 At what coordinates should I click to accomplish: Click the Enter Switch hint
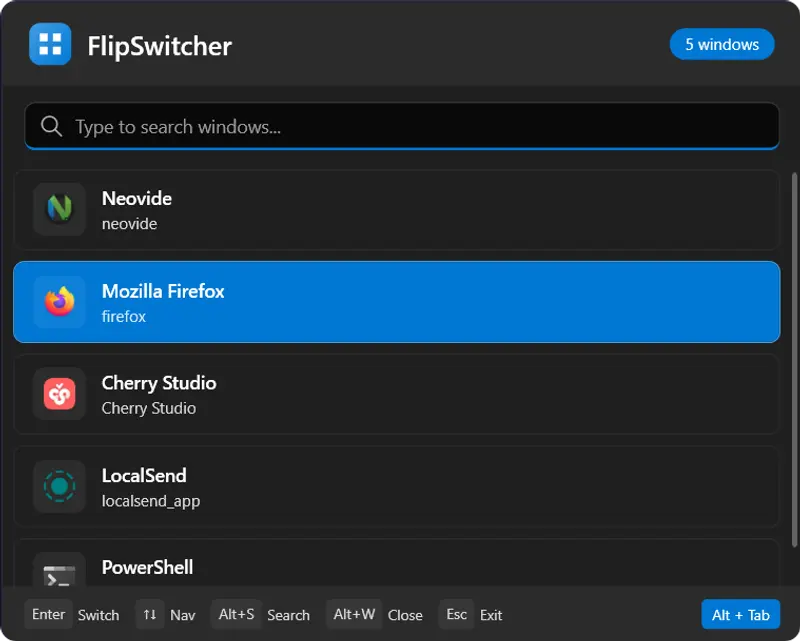click(73, 614)
